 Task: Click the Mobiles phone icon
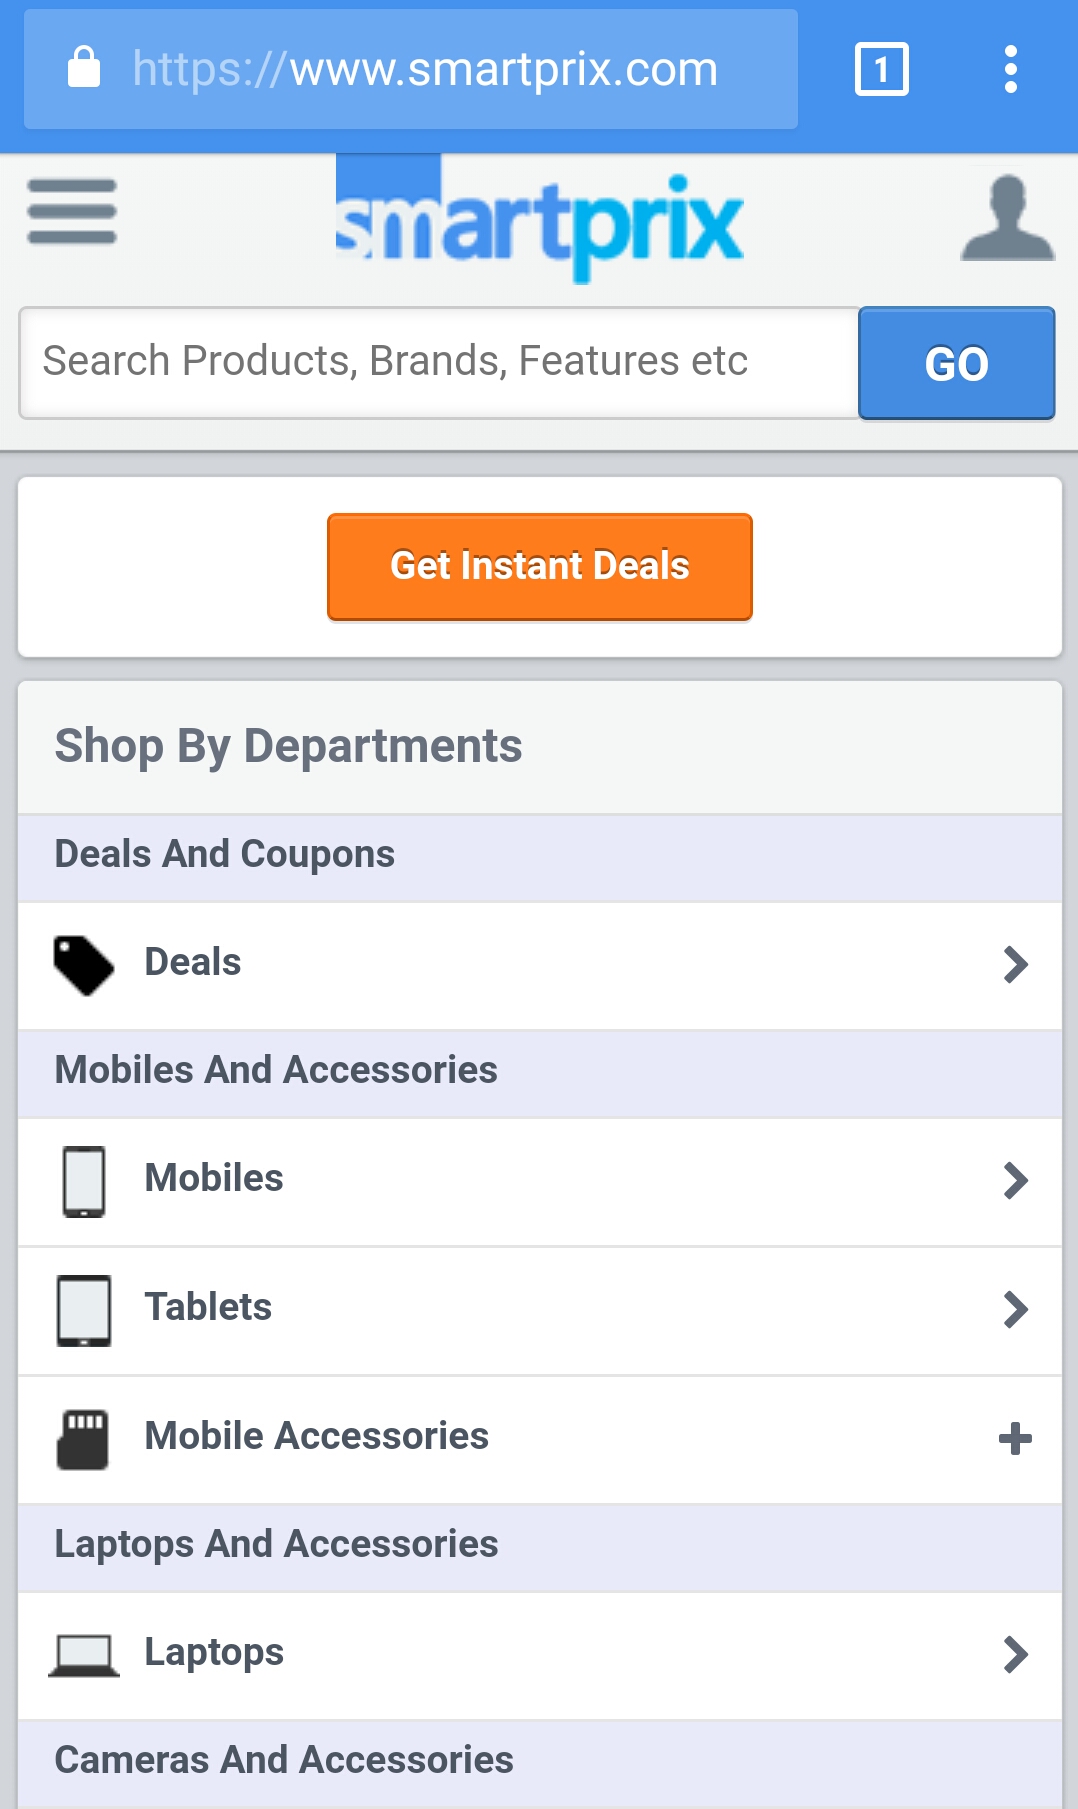[84, 1181]
